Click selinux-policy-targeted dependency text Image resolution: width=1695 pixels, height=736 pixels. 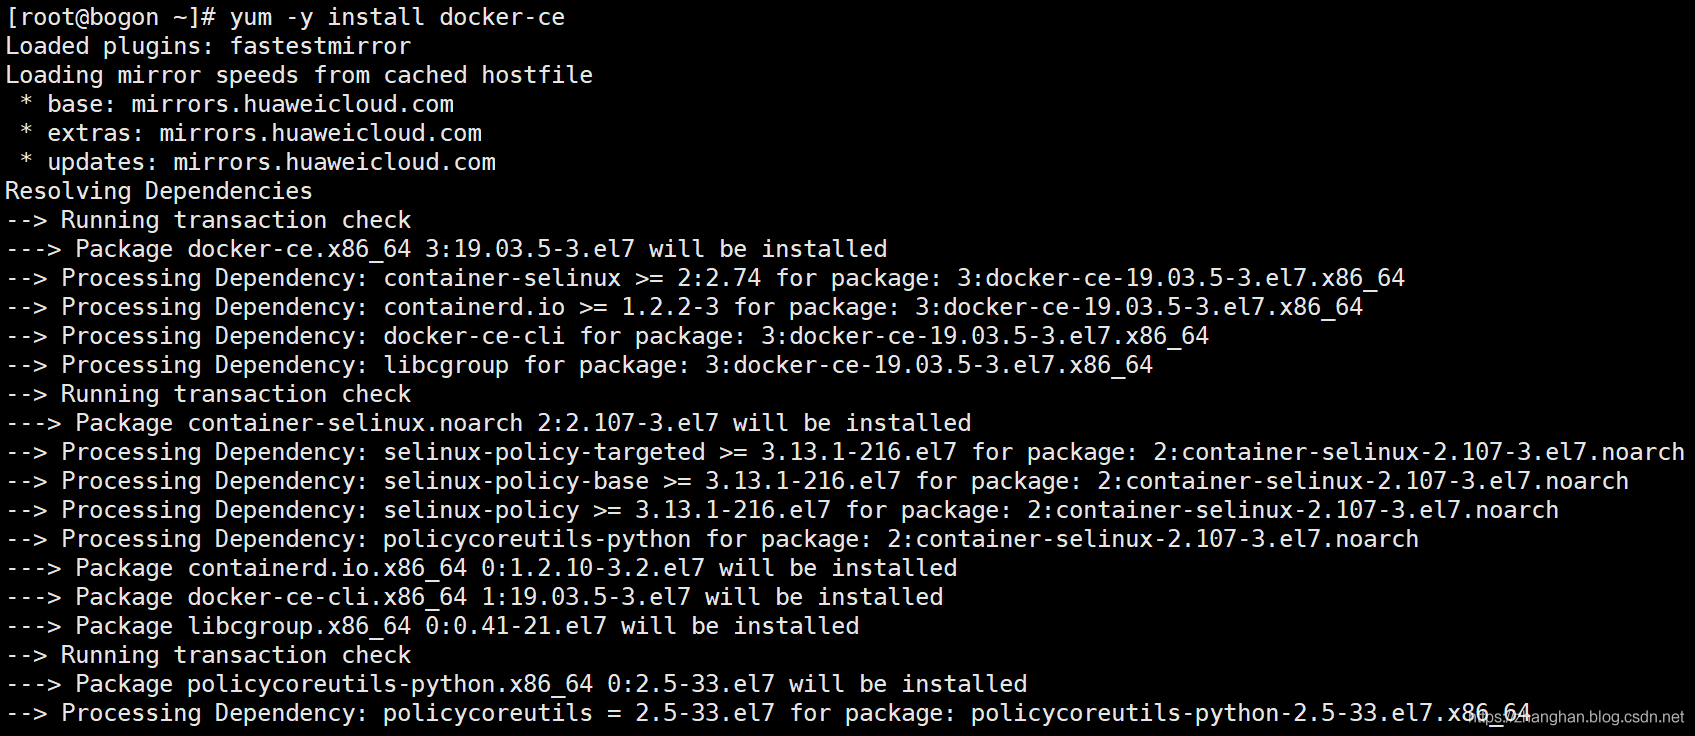coord(544,452)
